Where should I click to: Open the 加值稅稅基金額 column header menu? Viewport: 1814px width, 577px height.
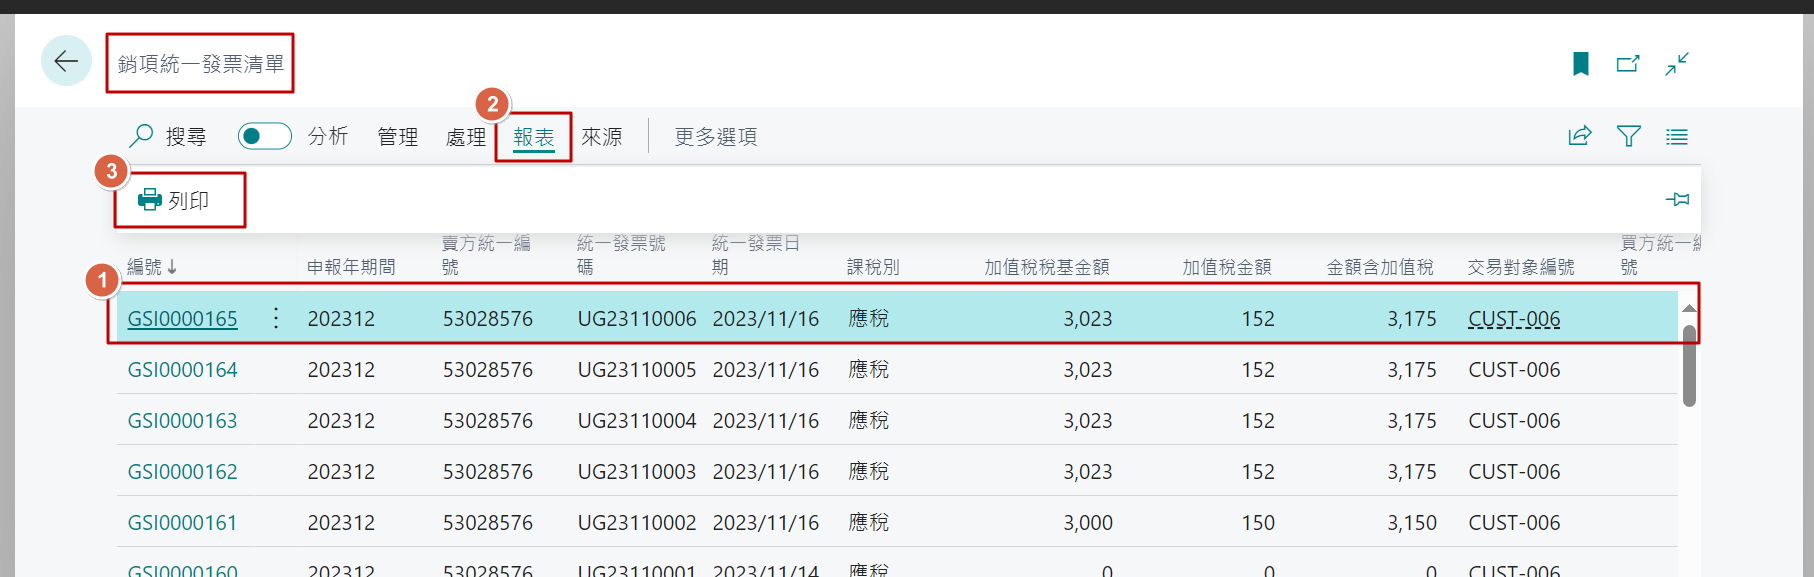[x=1047, y=267]
